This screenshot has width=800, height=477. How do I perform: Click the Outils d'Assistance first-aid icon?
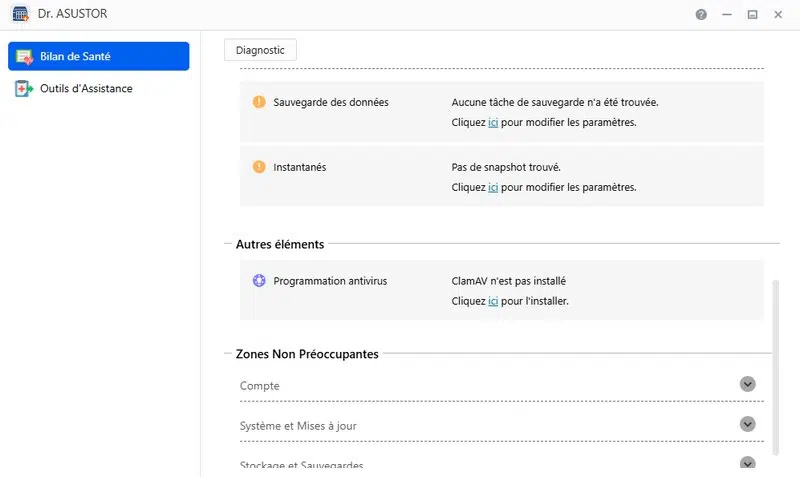click(x=23, y=89)
